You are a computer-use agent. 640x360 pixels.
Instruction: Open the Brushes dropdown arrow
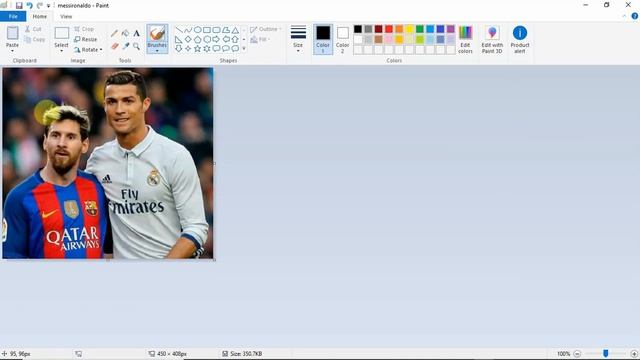click(x=157, y=51)
